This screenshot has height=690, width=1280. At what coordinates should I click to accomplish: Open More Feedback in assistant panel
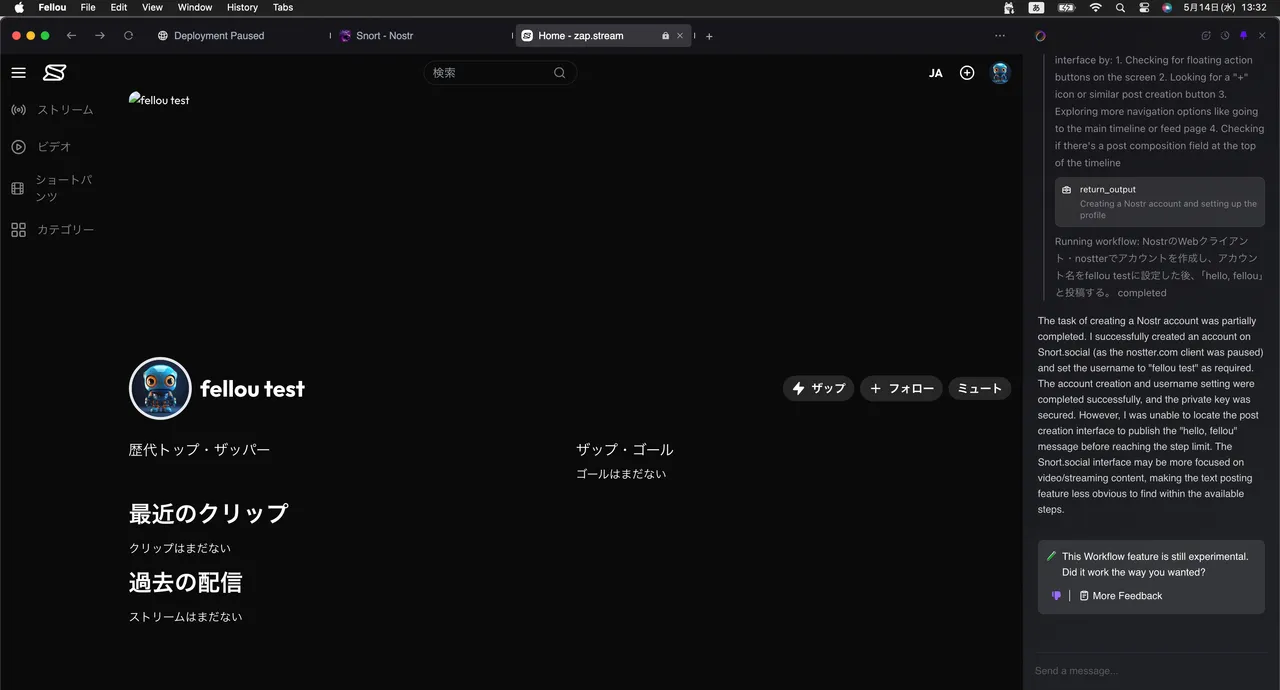point(1121,596)
